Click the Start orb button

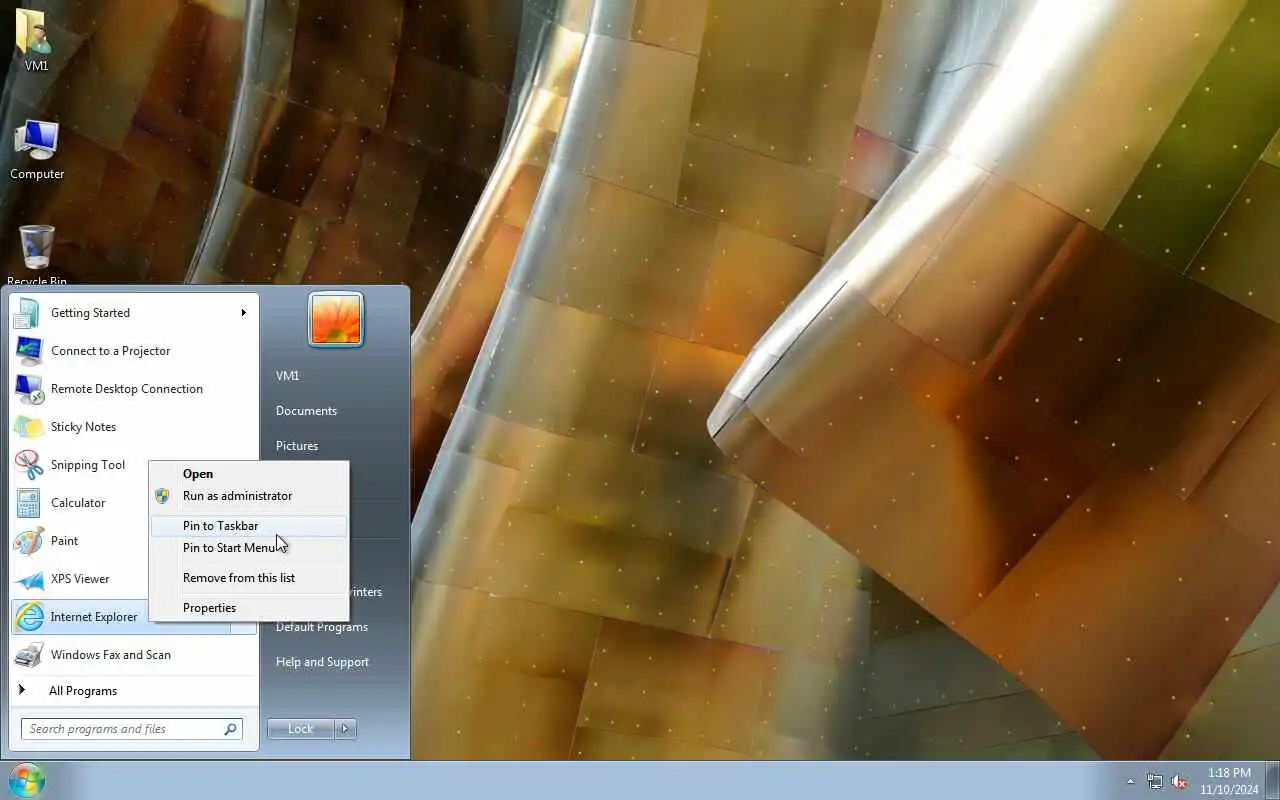click(26, 780)
